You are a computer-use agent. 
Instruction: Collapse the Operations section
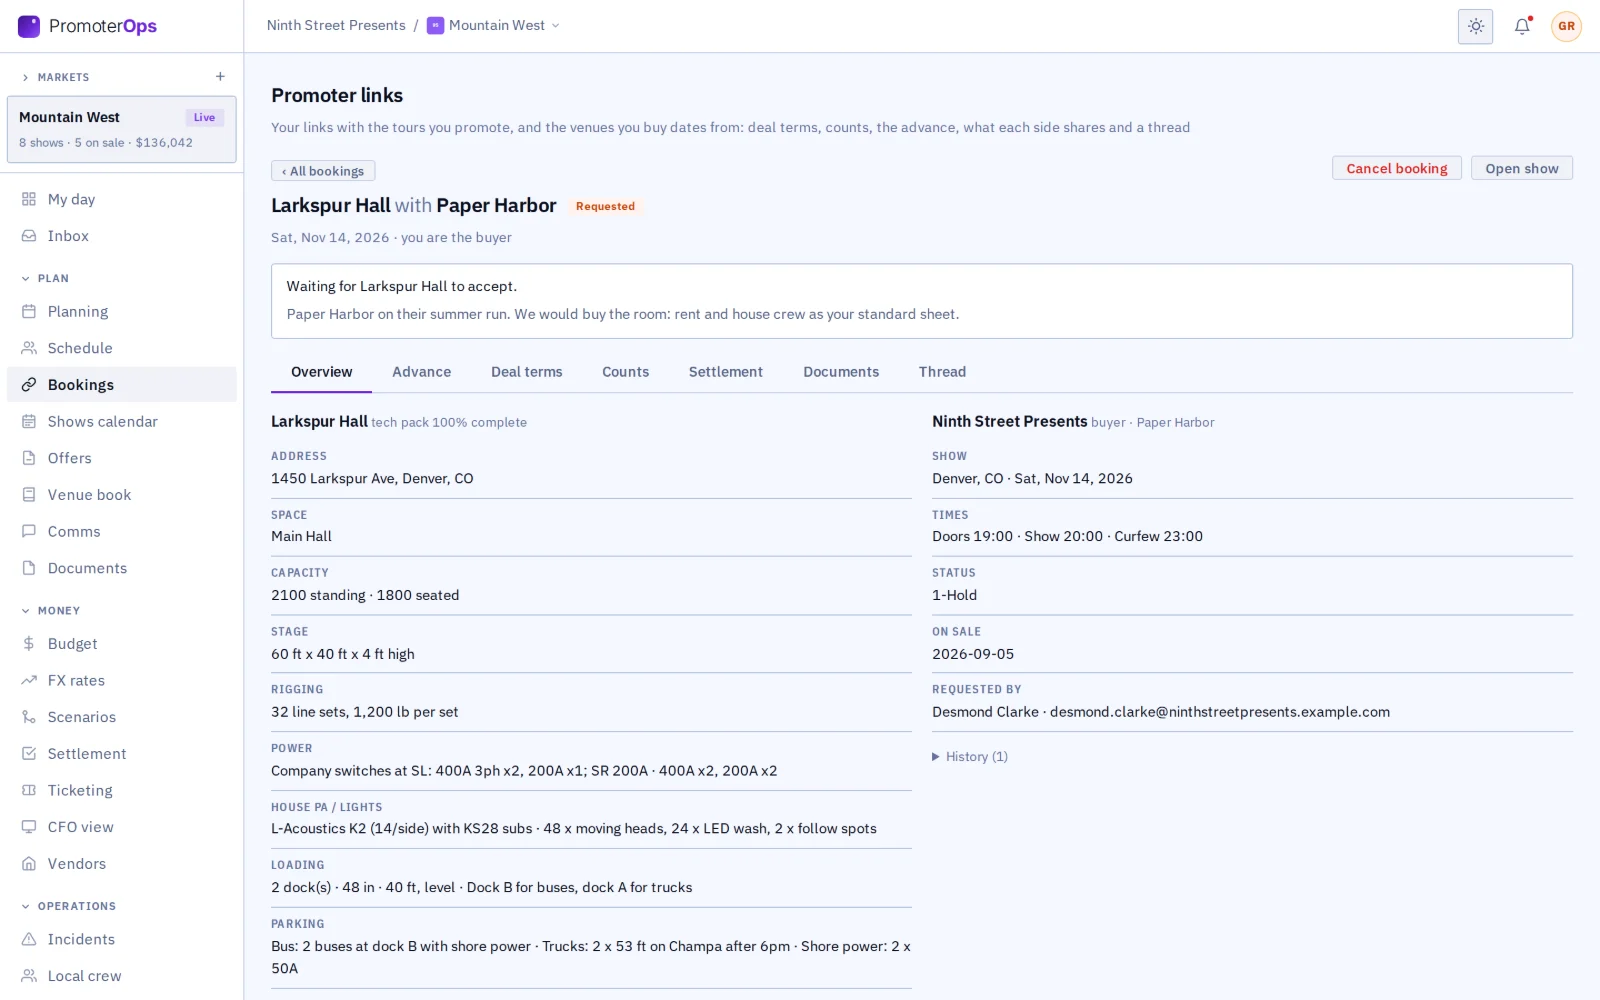68,906
